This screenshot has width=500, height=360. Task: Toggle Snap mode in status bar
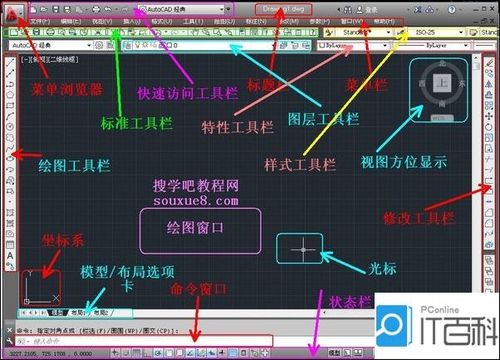(x=126, y=353)
